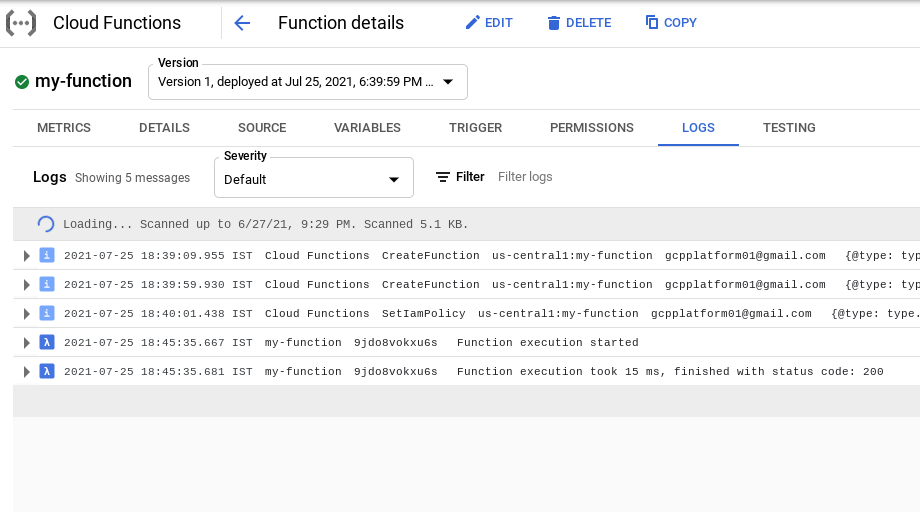Expand the SetIamPolicy log entry
The image size is (920, 512).
(27, 314)
